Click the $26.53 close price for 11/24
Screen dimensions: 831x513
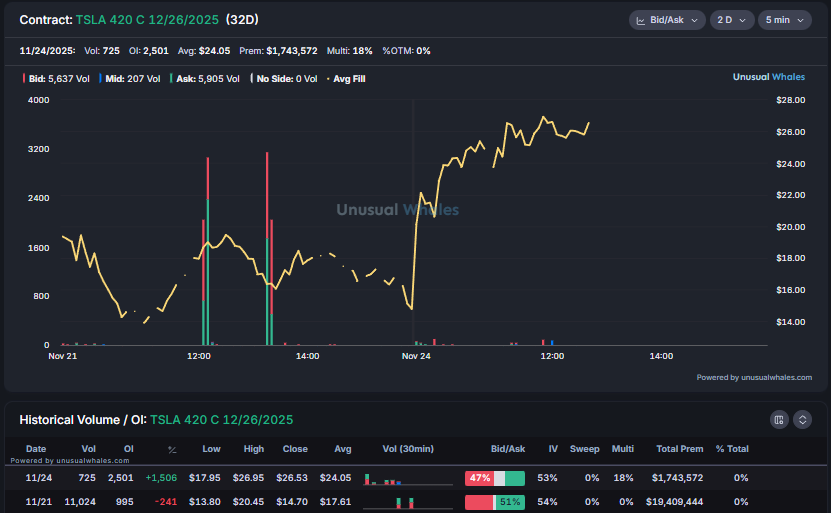pyautogui.click(x=291, y=477)
